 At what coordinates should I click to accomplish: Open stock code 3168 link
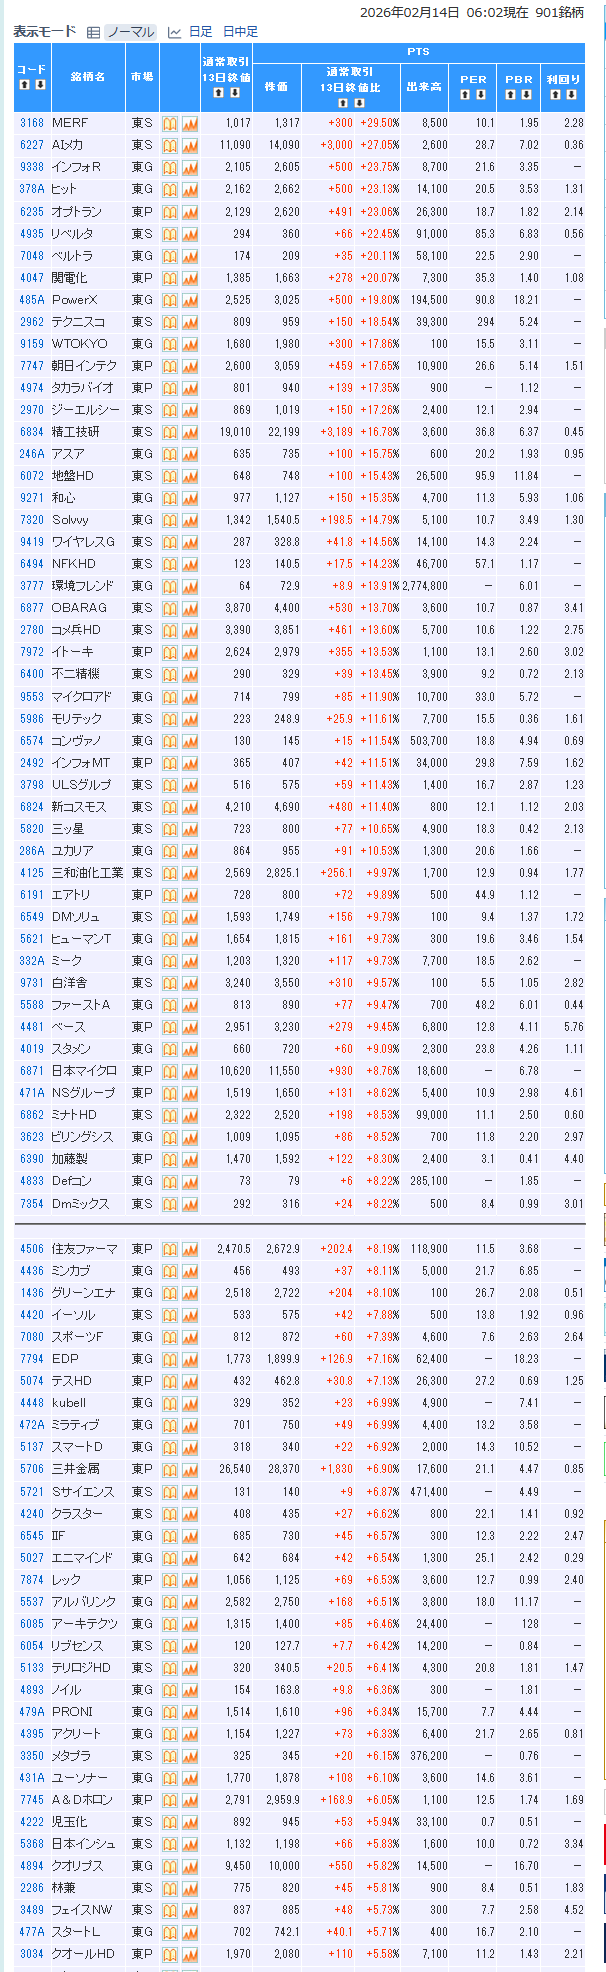pos(32,123)
